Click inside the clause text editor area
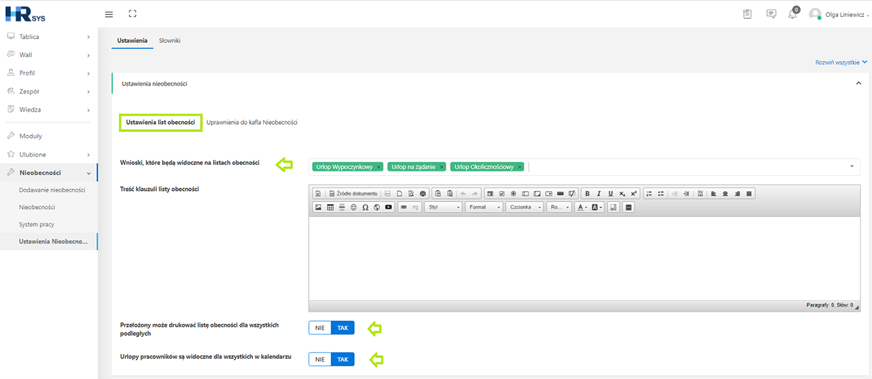872x379 pixels. [x=584, y=258]
